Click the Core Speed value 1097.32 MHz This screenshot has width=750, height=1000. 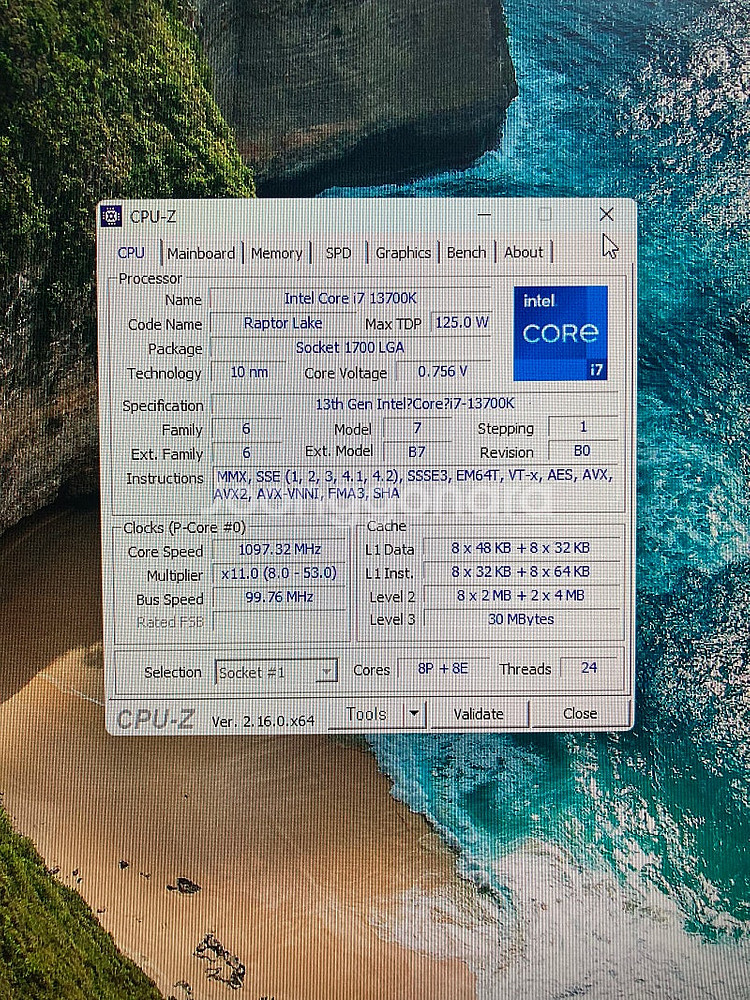click(x=279, y=550)
